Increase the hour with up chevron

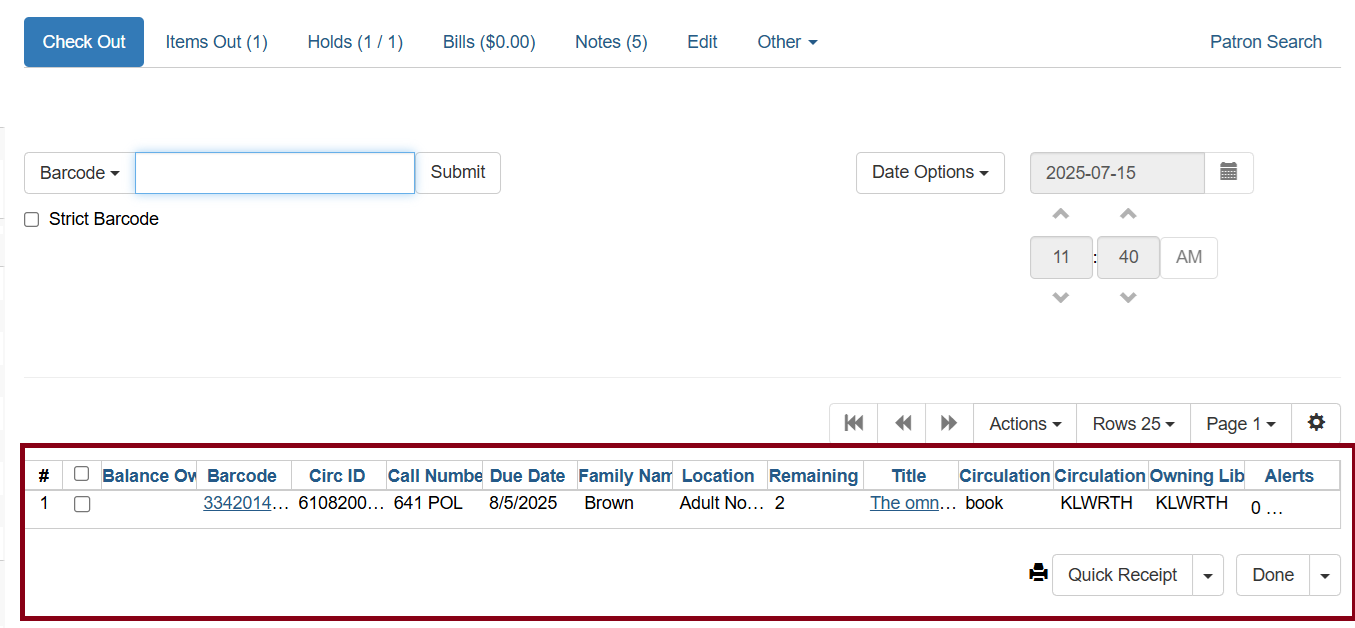tap(1061, 214)
